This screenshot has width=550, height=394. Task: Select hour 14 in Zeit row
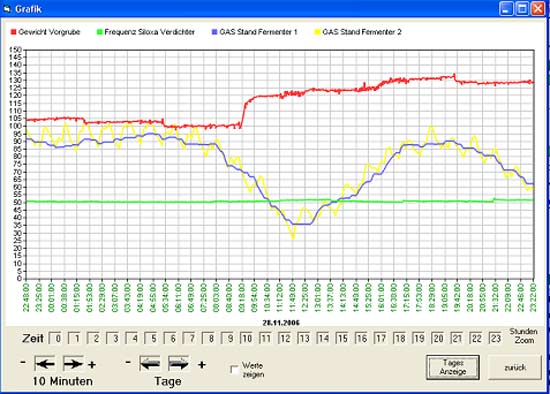click(323, 339)
